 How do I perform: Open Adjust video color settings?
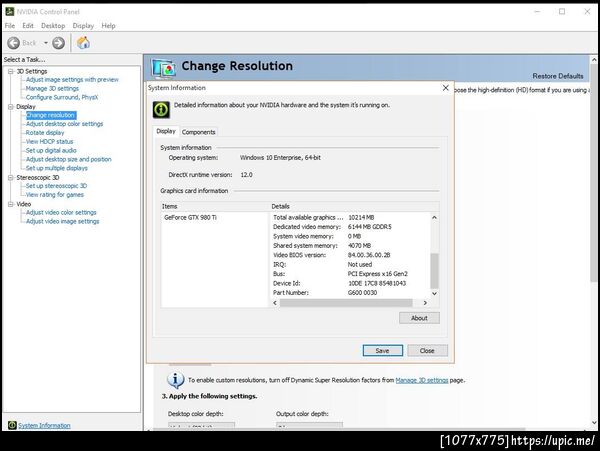(x=61, y=212)
